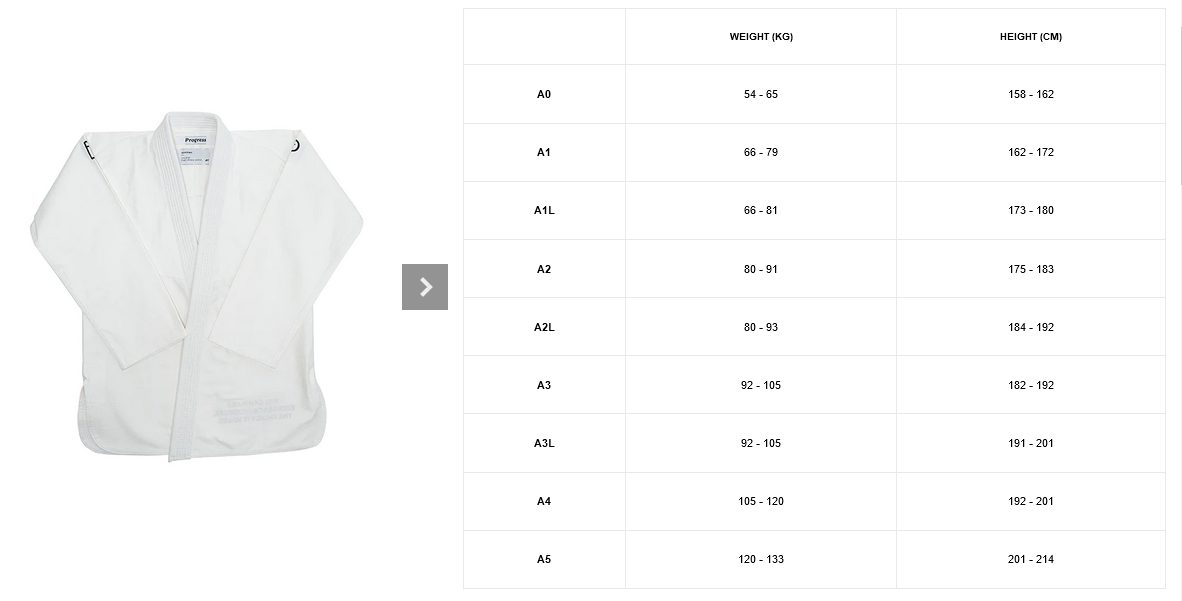The height and width of the screenshot is (601, 1182).
Task: Click the next image arrow button
Action: pyautogui.click(x=425, y=287)
